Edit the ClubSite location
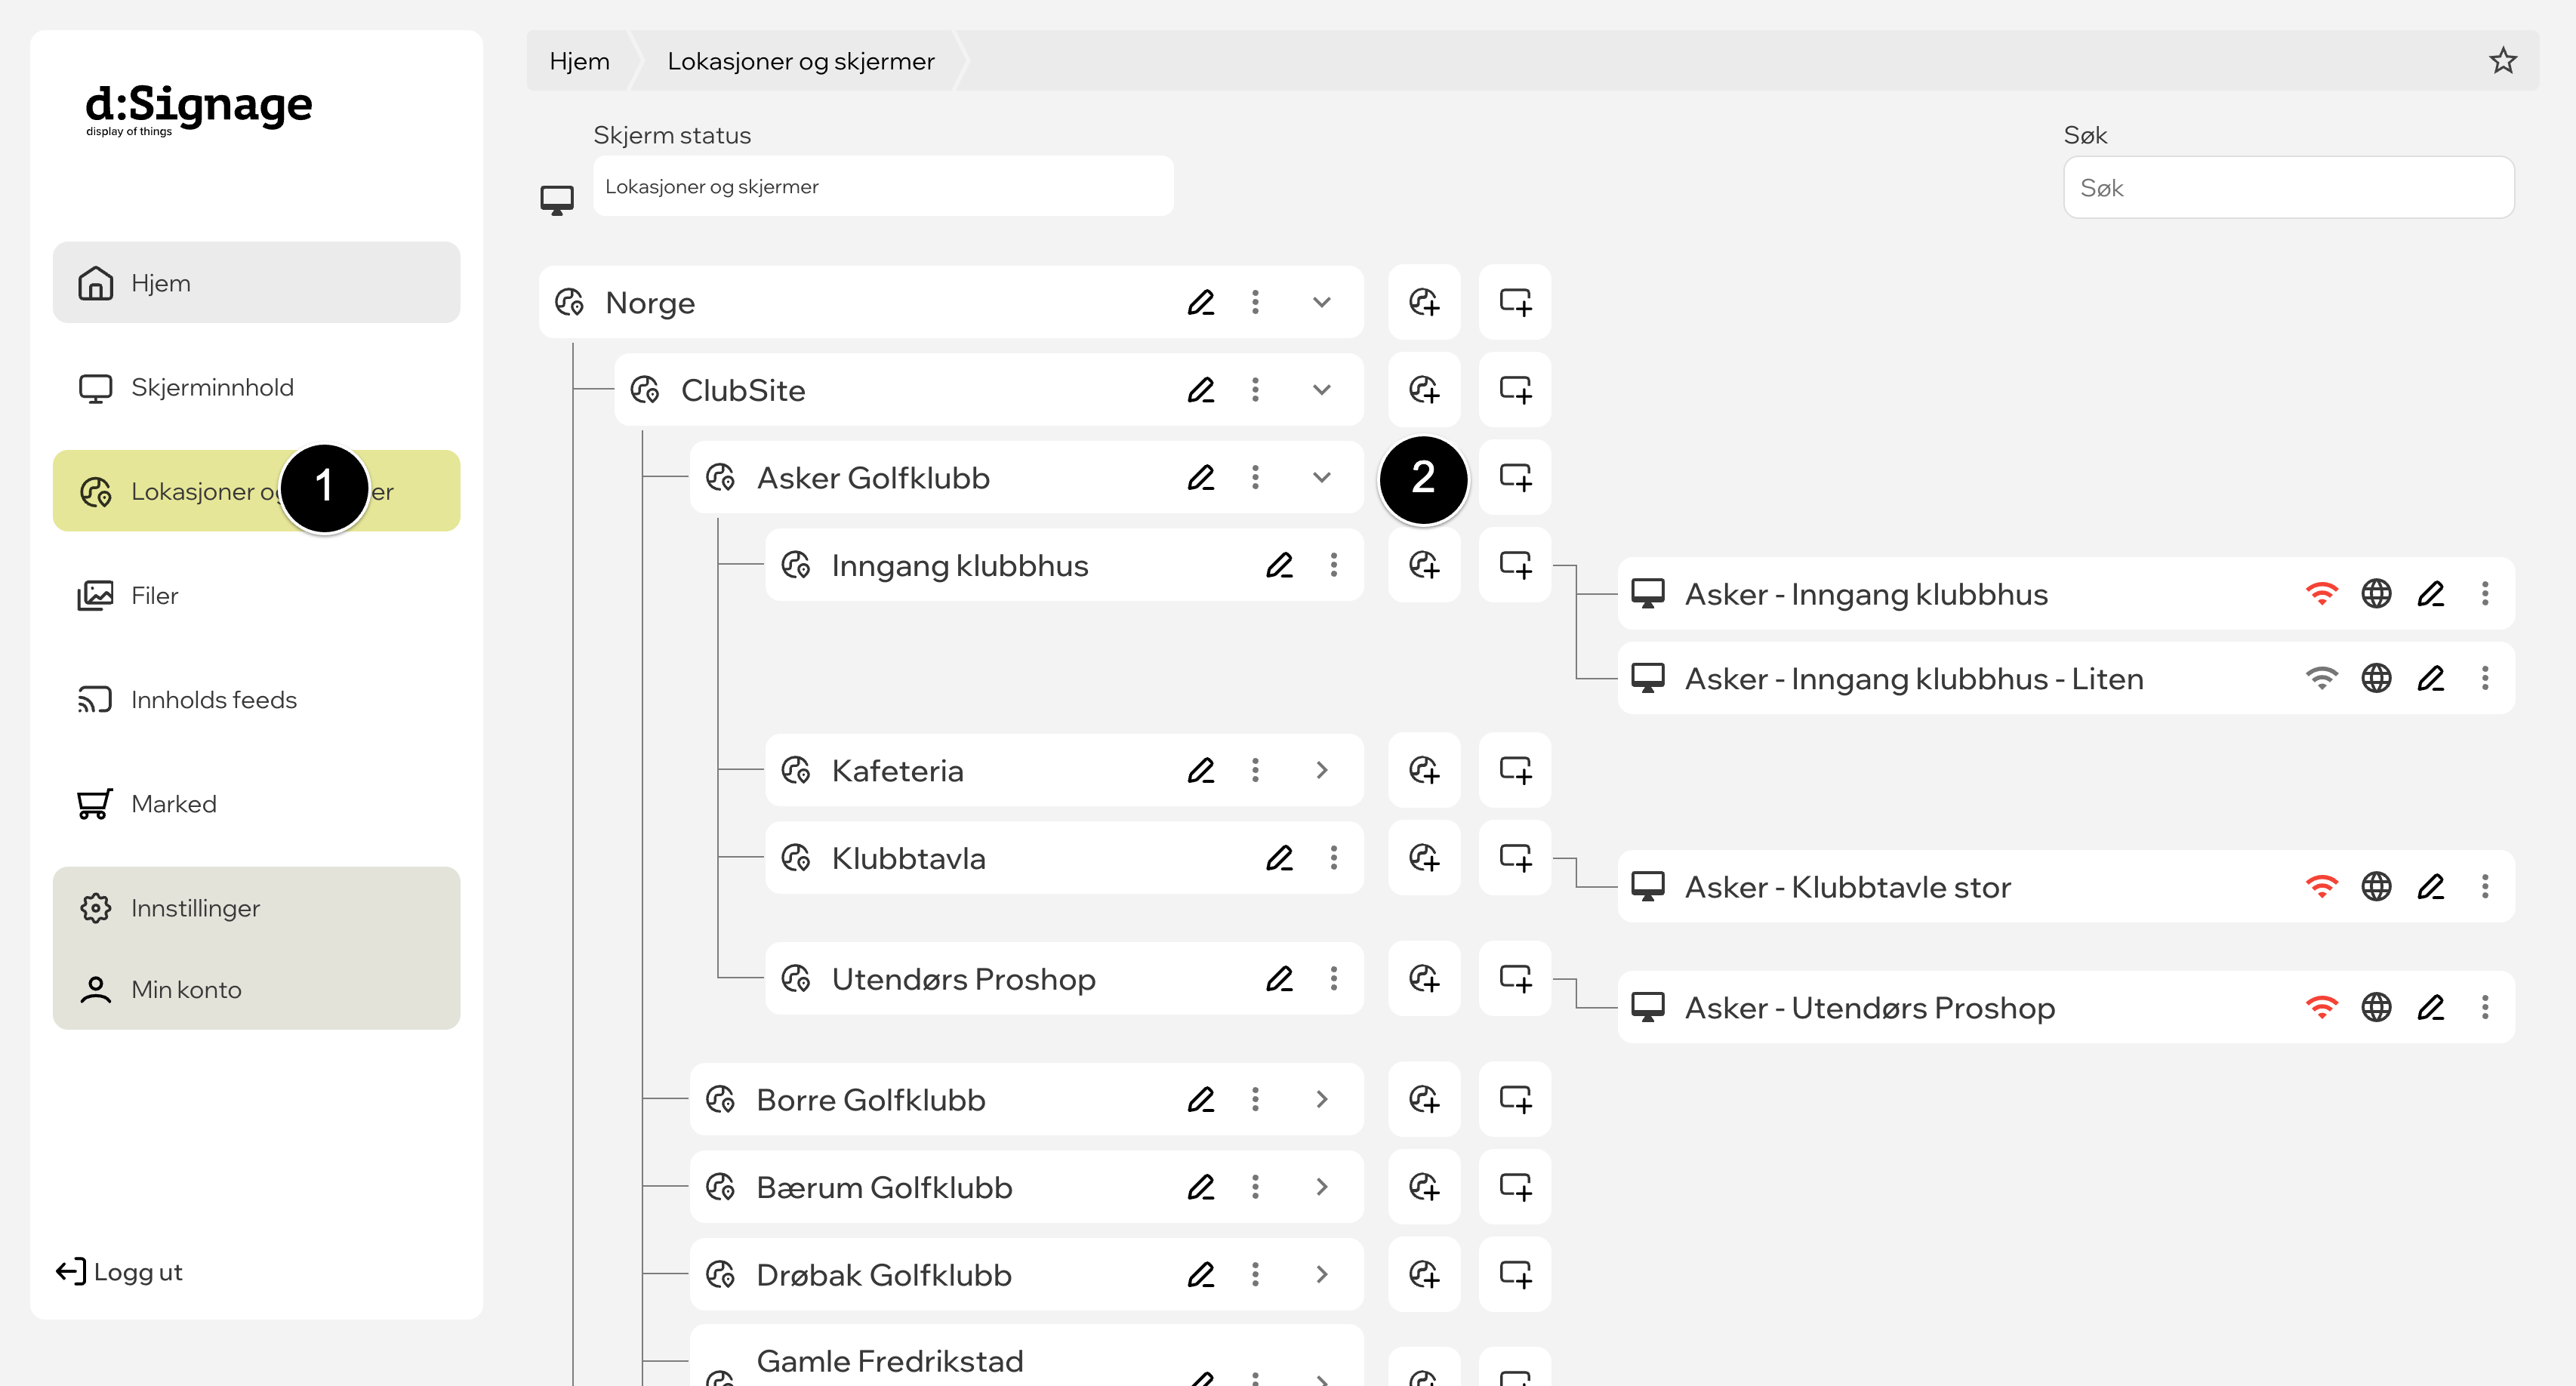Screen dimensions: 2576x1386 pyautogui.click(x=1200, y=390)
